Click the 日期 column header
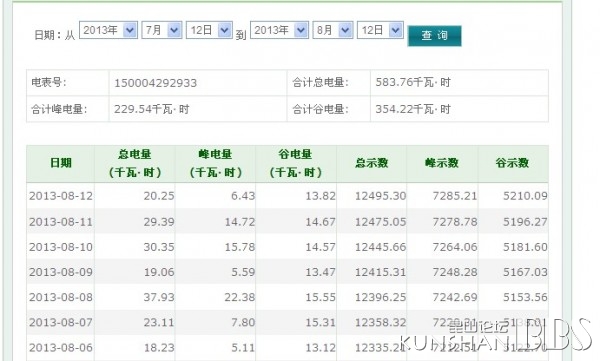600x361 pixels. 61,163
